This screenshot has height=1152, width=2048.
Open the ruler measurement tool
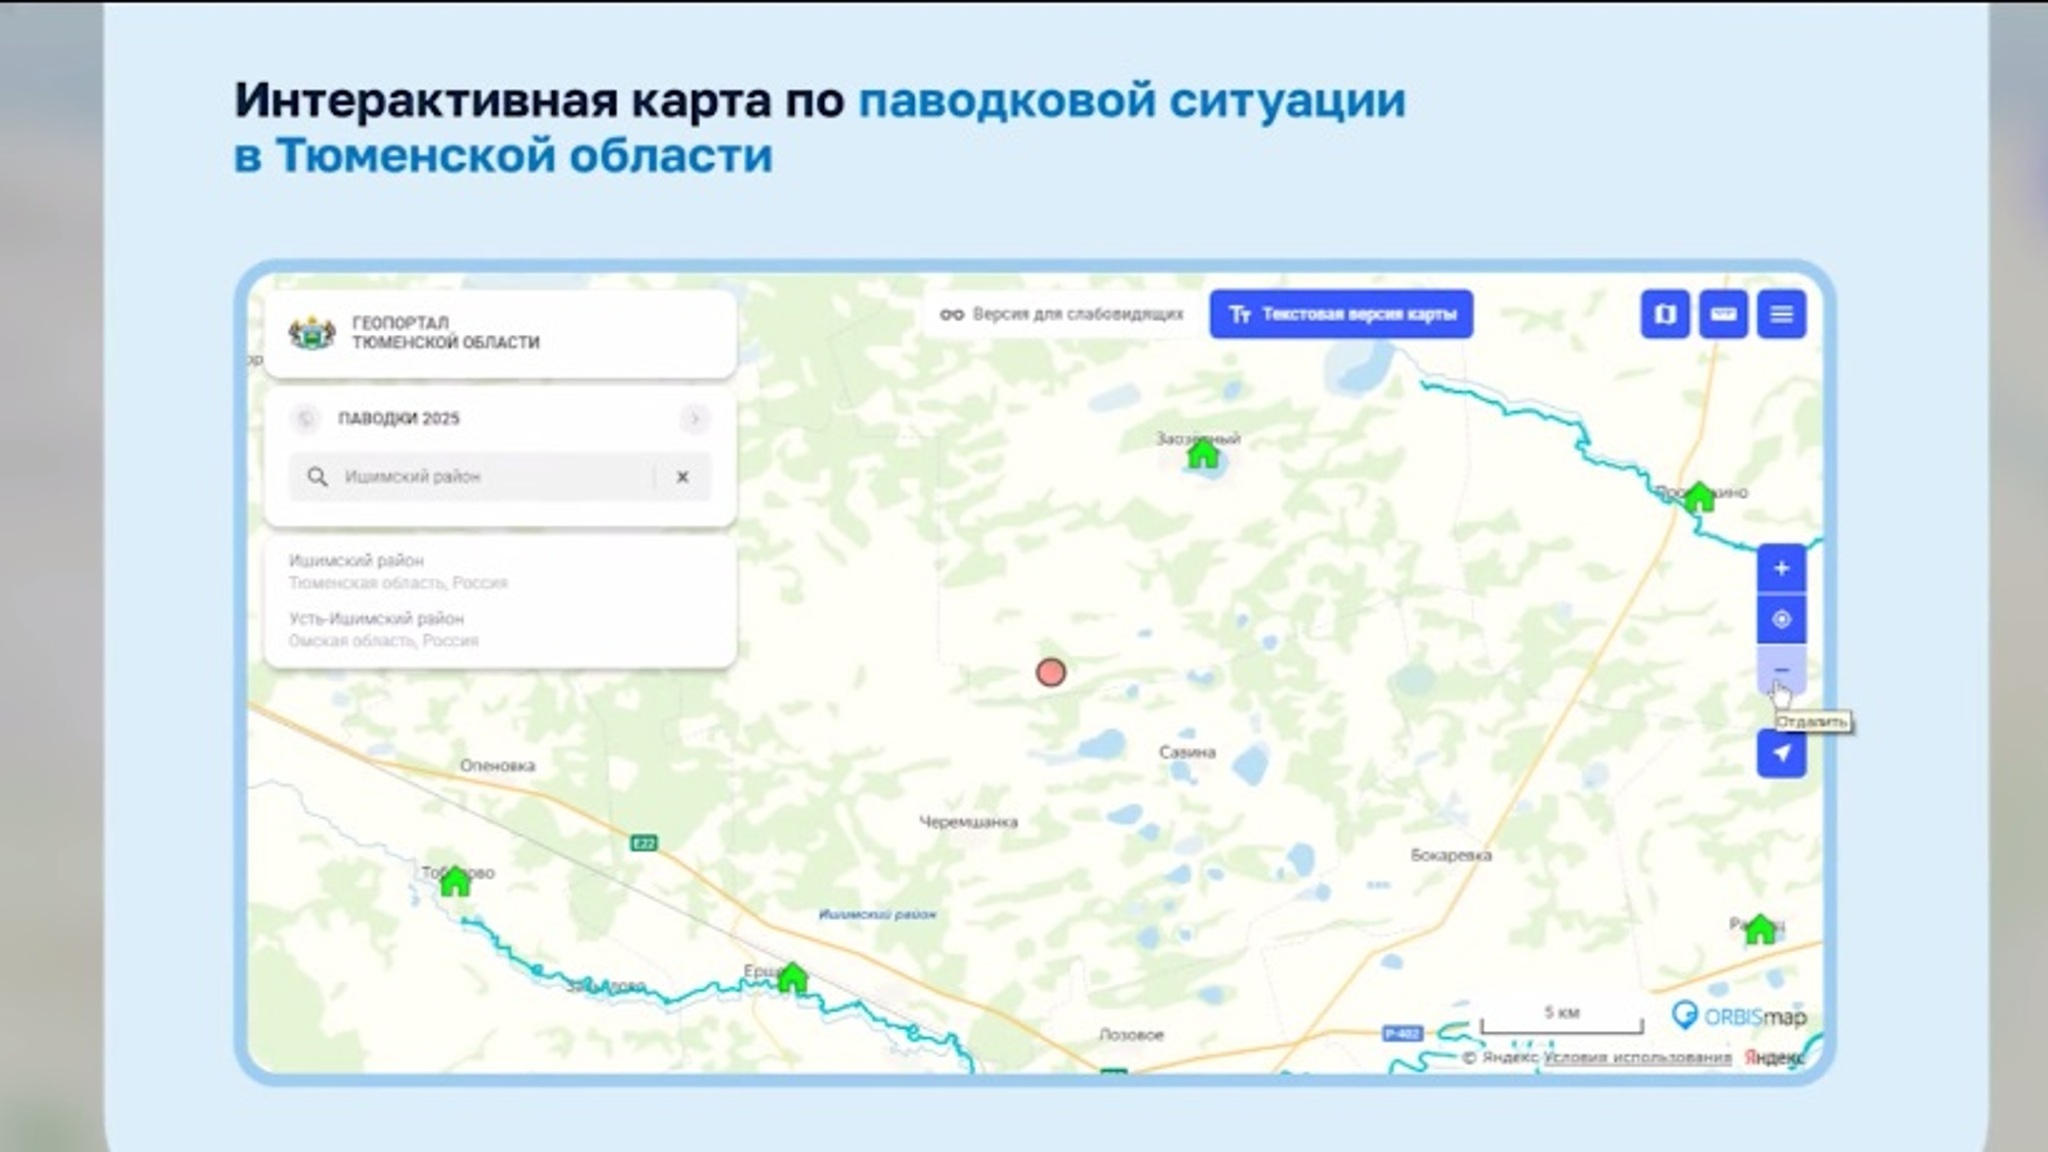[1723, 314]
